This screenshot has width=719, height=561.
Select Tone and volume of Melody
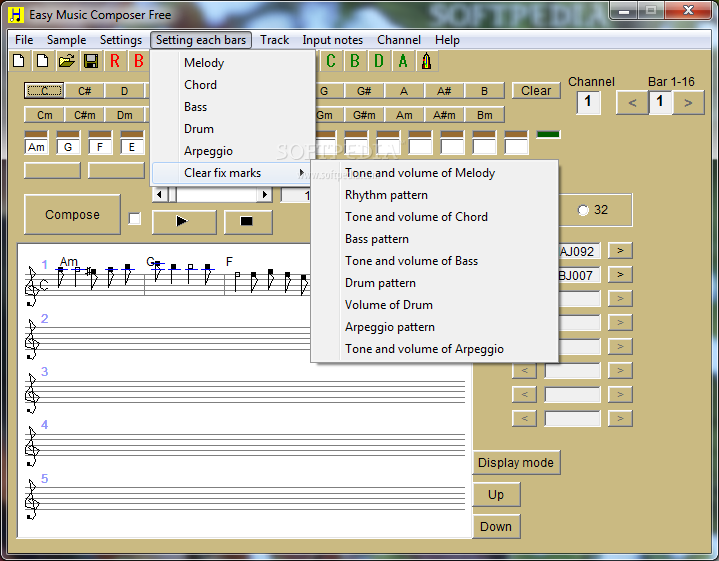click(x=434, y=173)
